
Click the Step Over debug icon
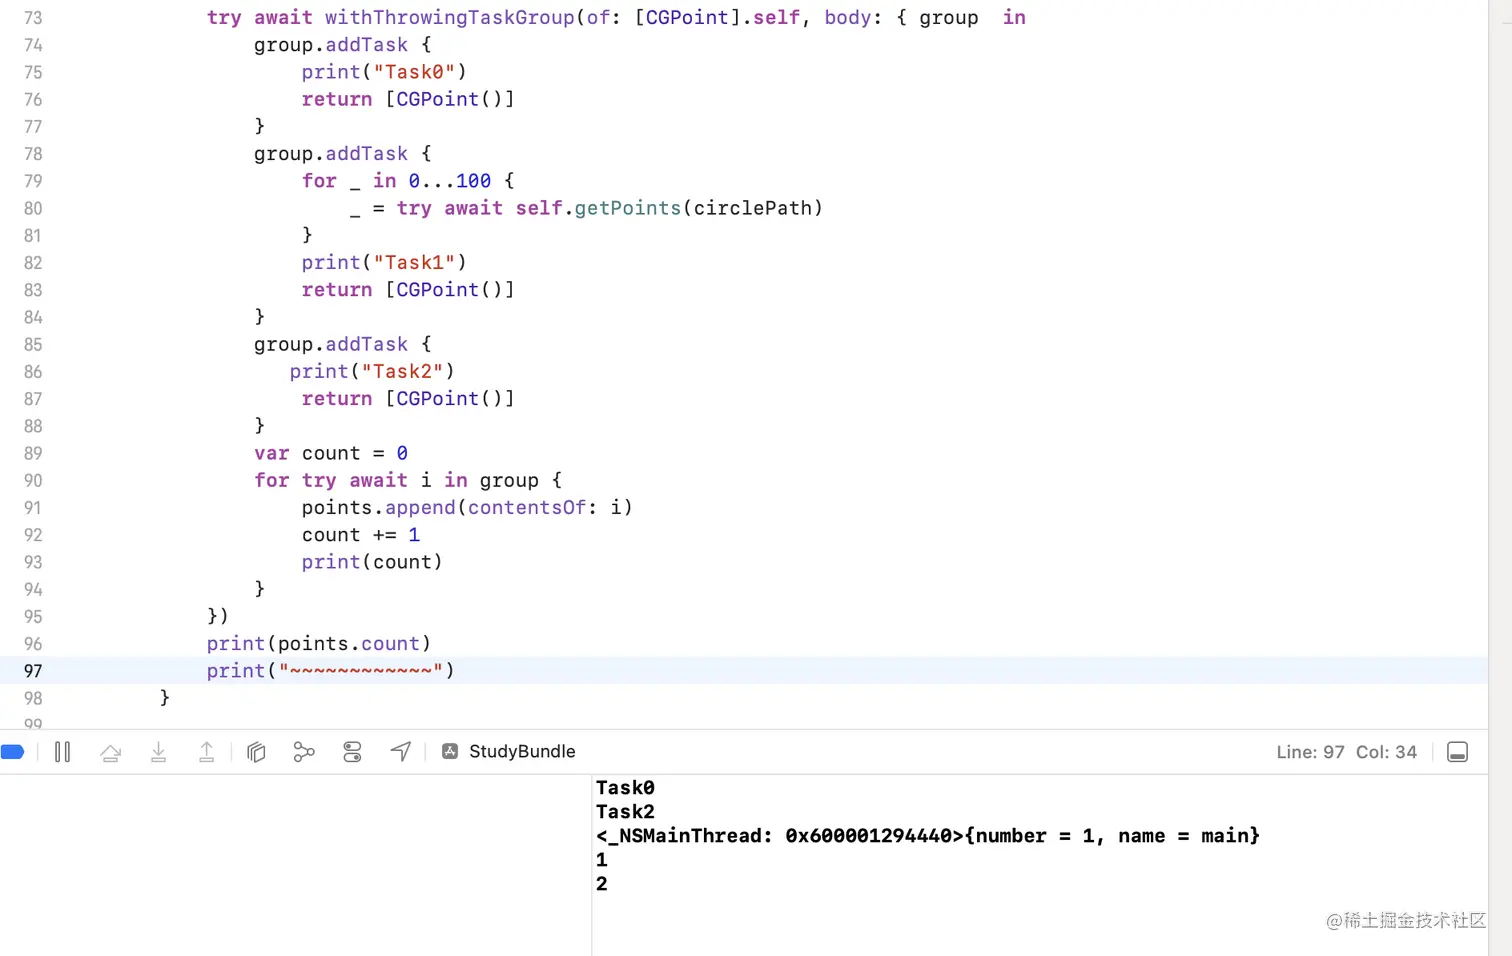tap(110, 752)
